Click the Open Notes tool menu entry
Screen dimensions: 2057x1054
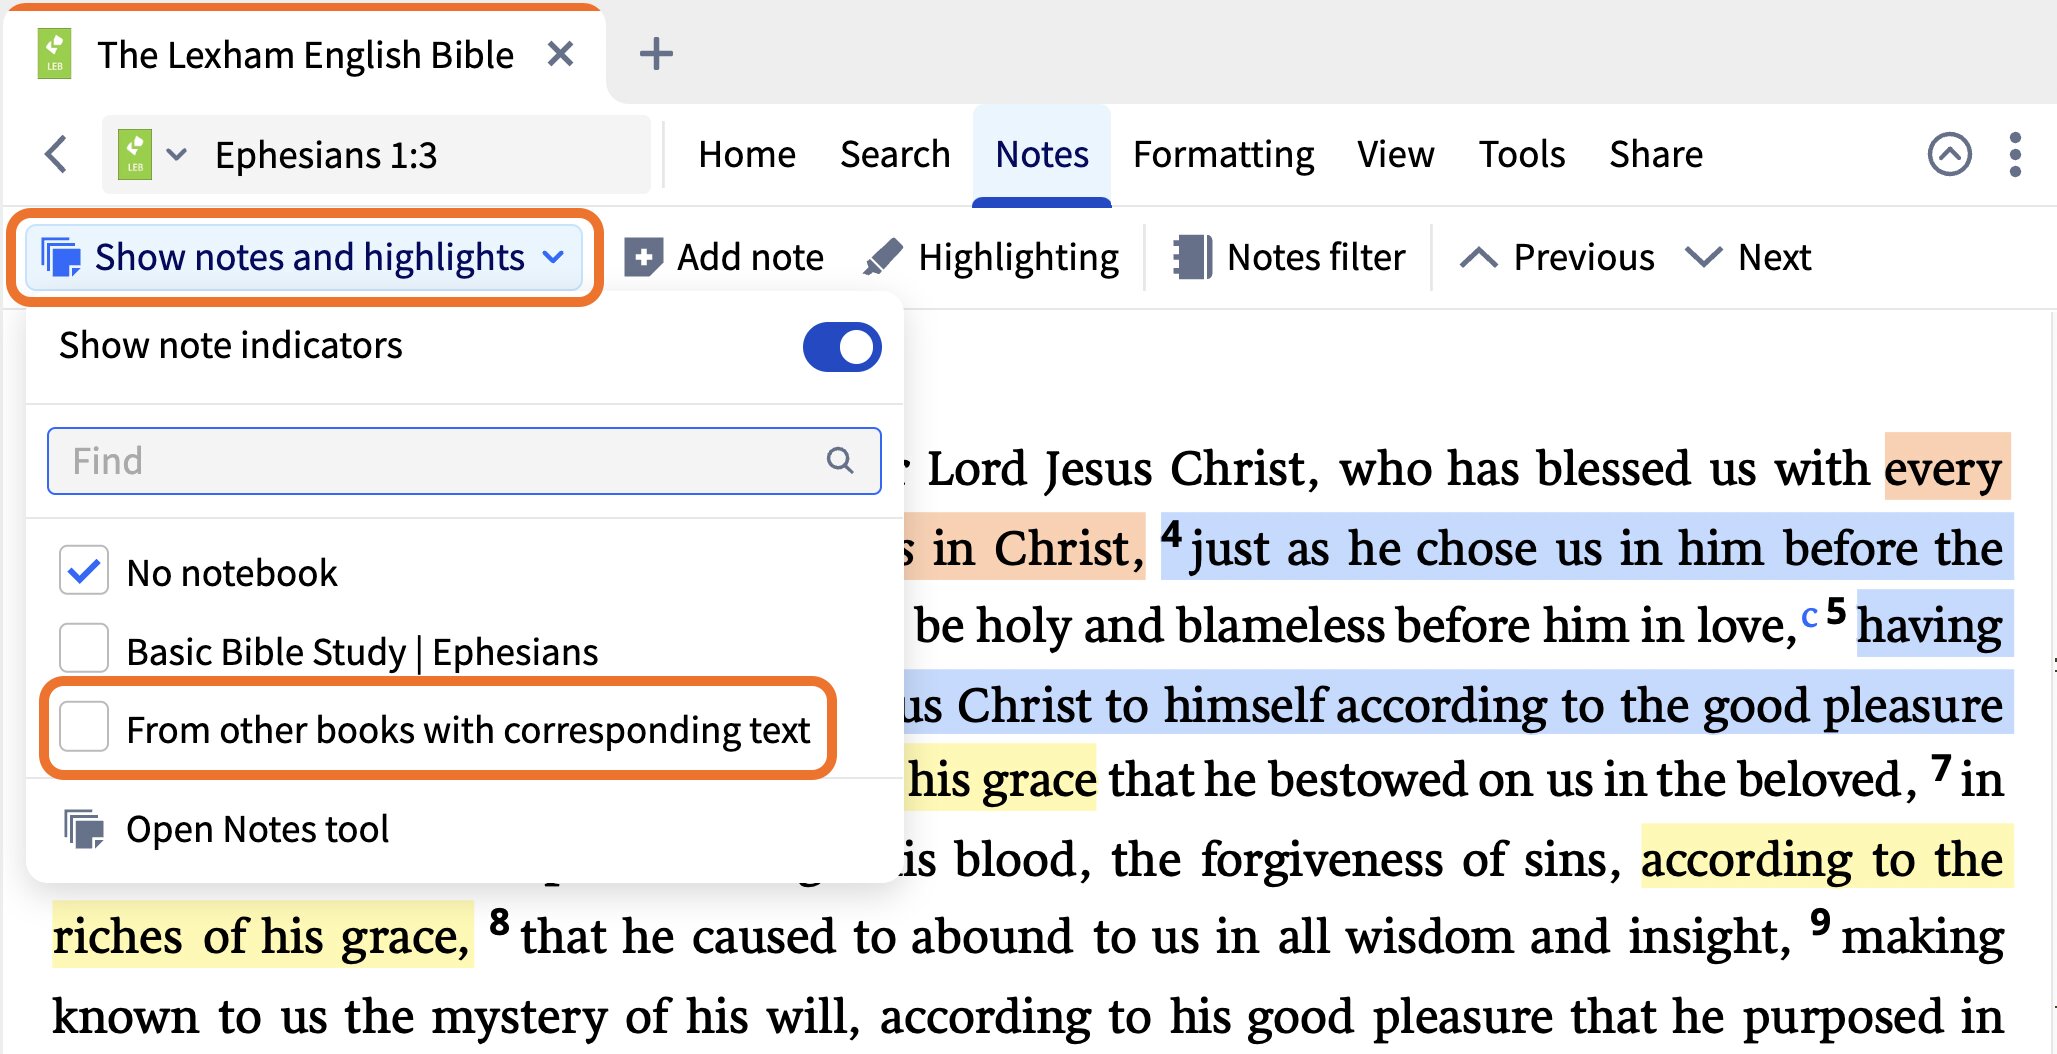click(227, 829)
